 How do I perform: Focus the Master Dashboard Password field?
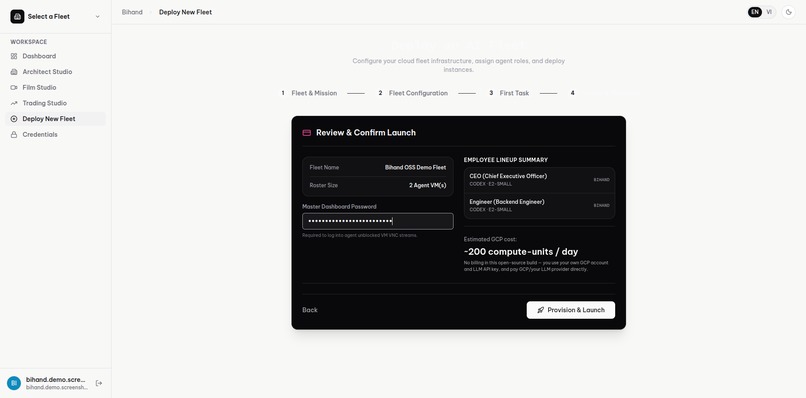(x=378, y=221)
